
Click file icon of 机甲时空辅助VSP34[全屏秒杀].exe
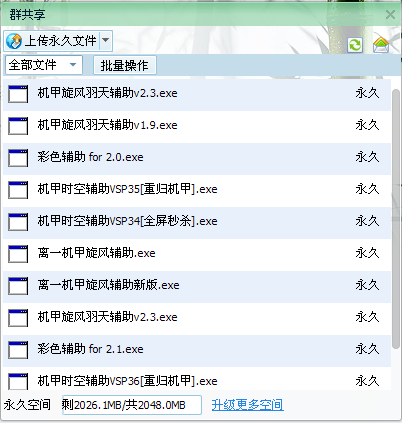click(x=18, y=222)
